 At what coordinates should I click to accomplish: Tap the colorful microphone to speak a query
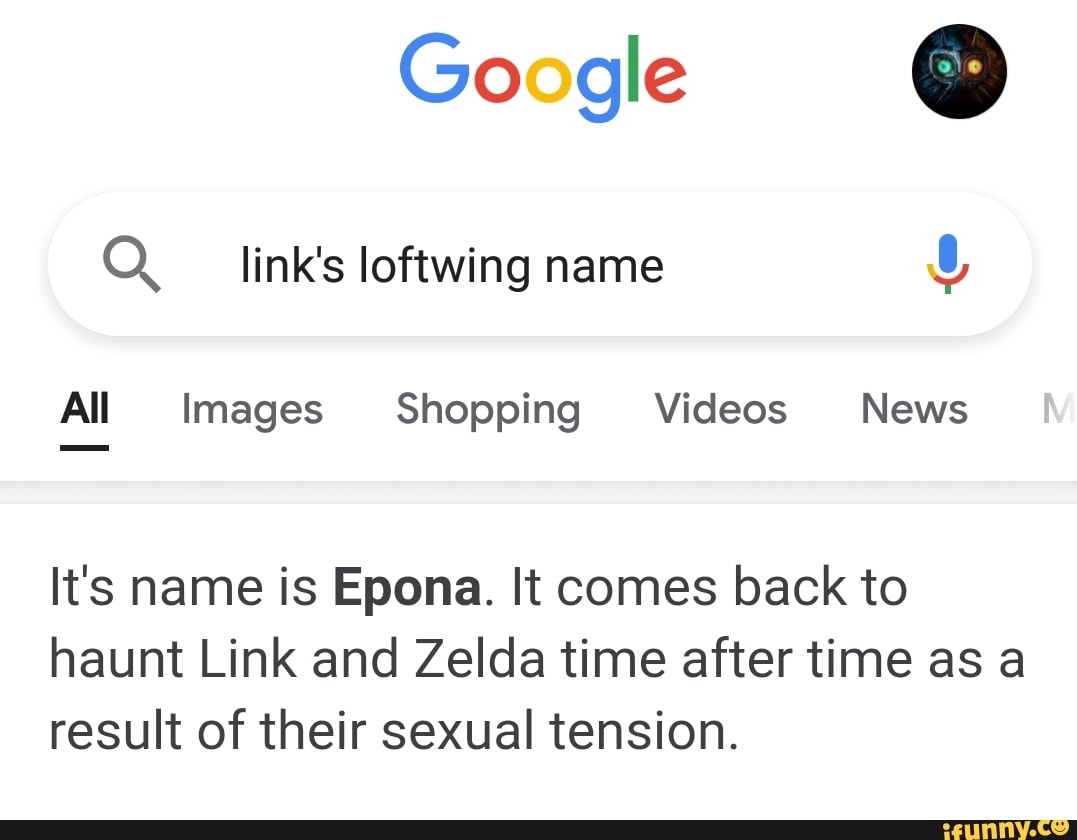pyautogui.click(x=947, y=264)
